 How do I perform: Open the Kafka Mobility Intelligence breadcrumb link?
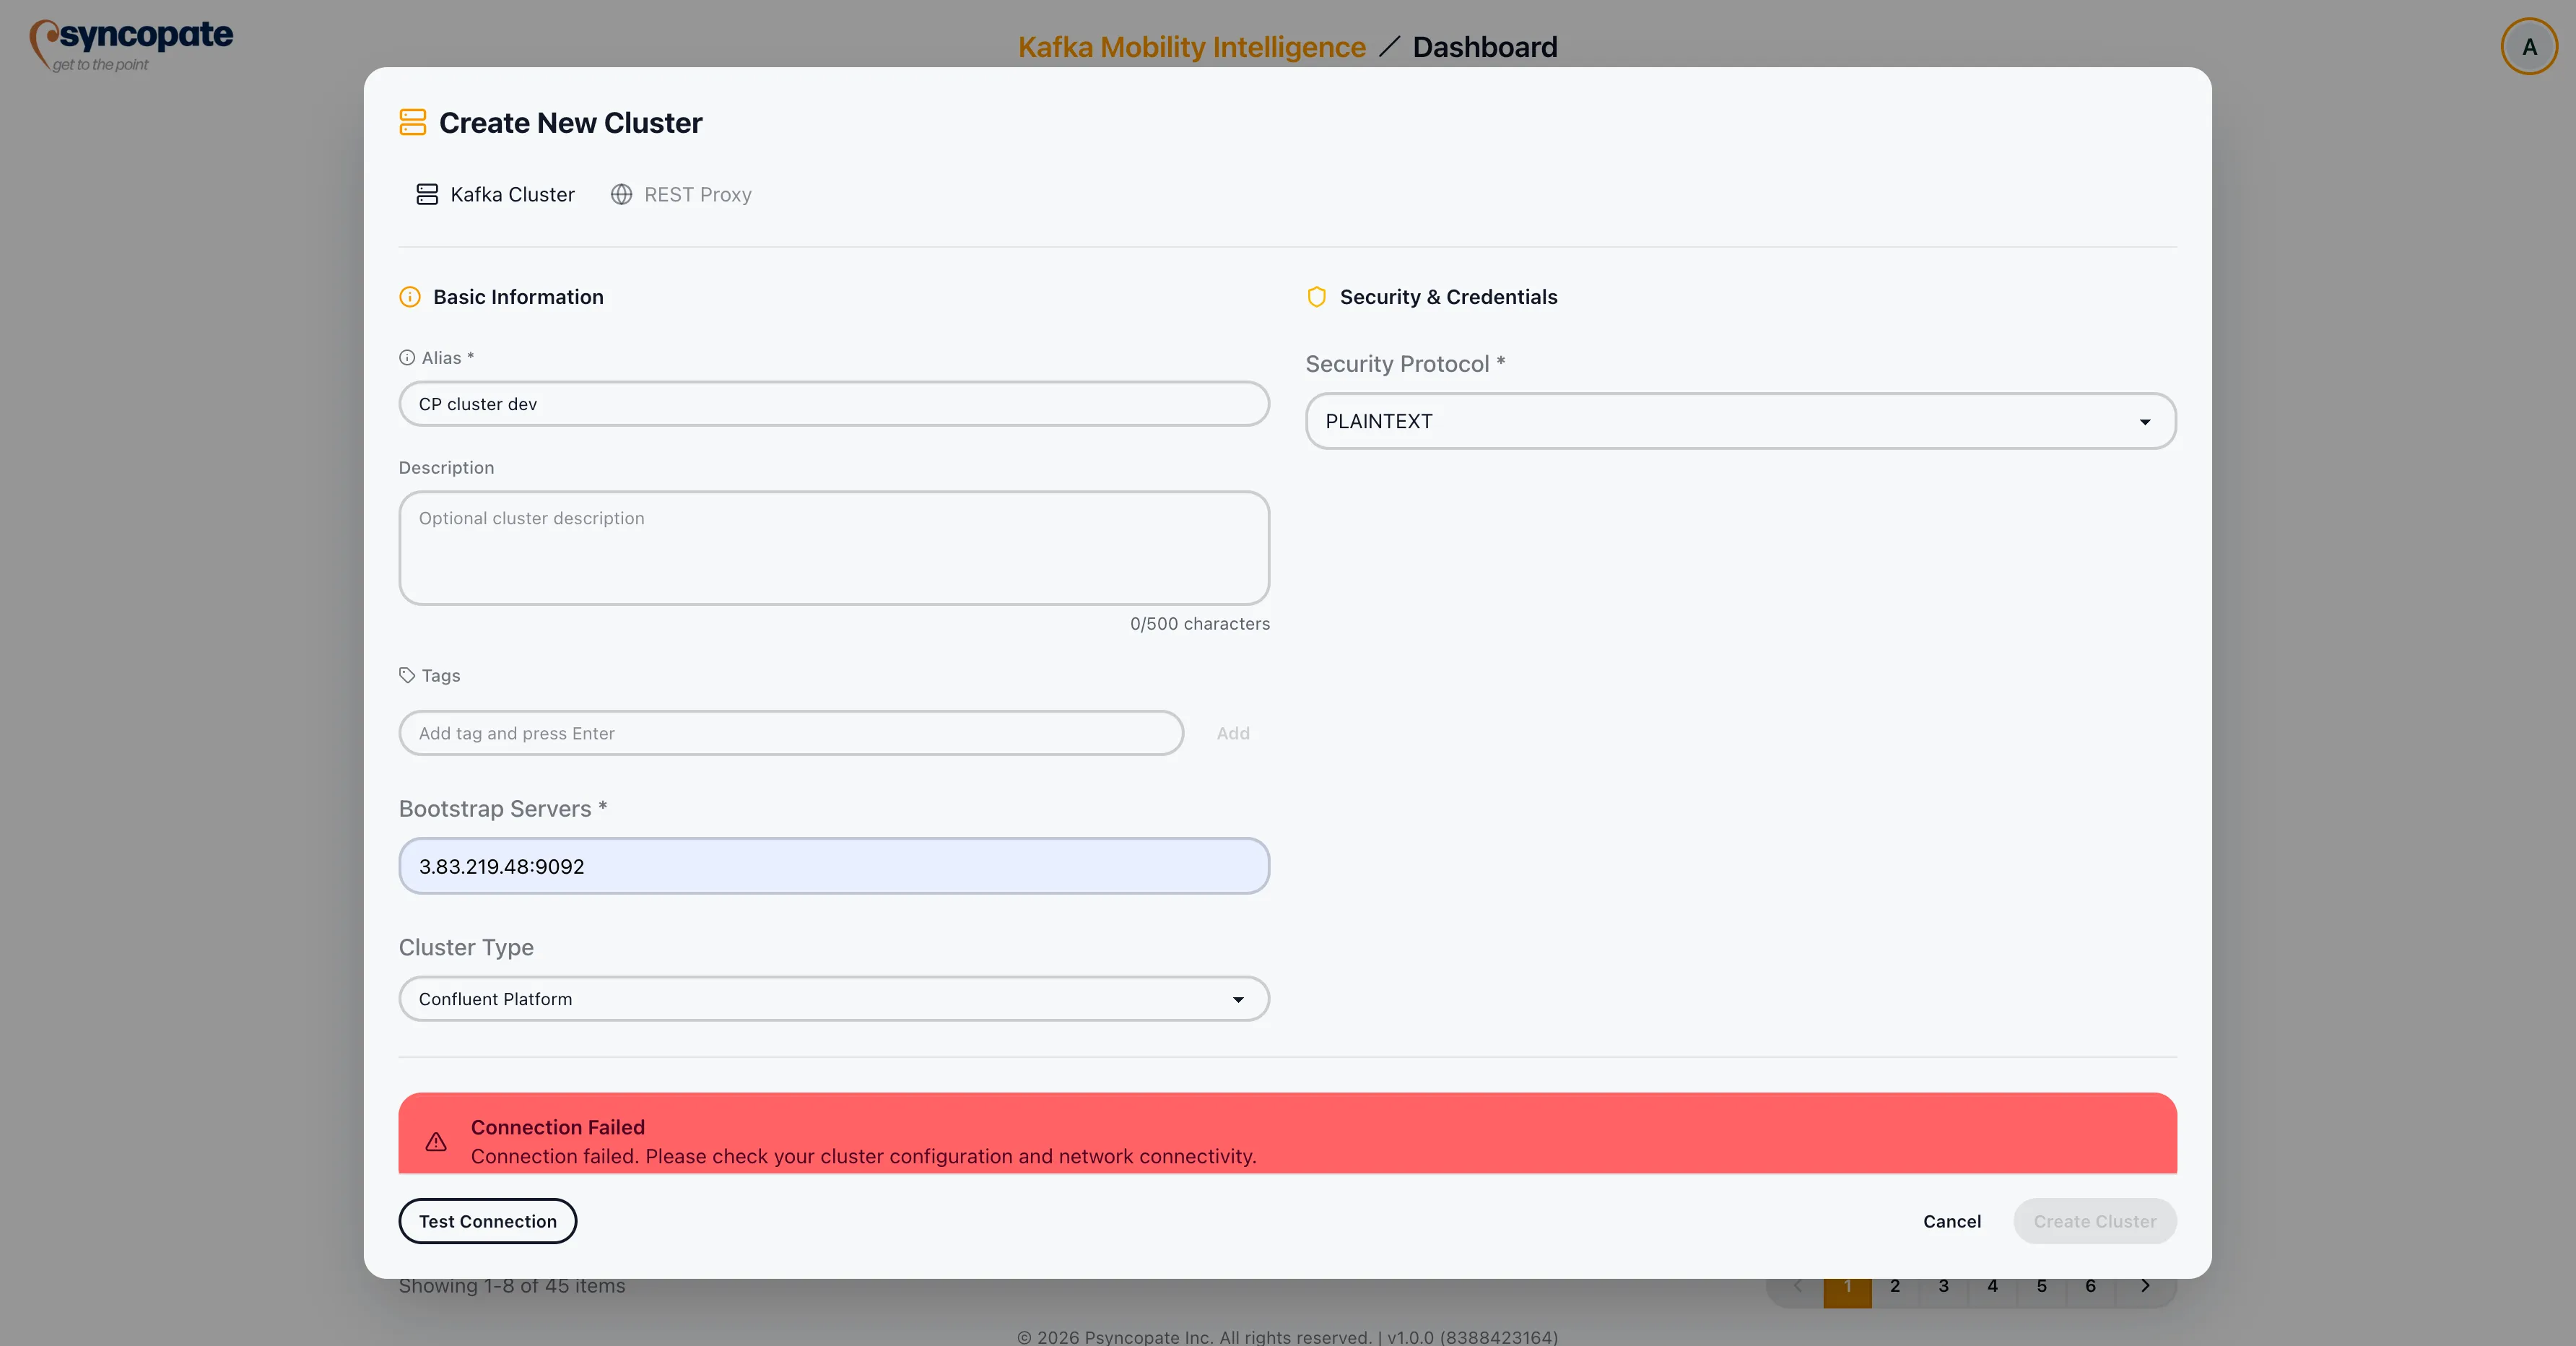(1191, 47)
